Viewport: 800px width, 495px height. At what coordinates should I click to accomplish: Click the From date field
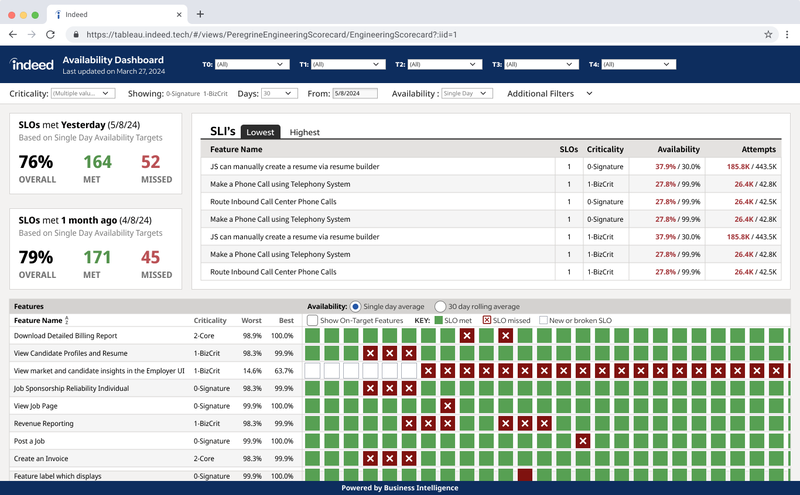355,93
